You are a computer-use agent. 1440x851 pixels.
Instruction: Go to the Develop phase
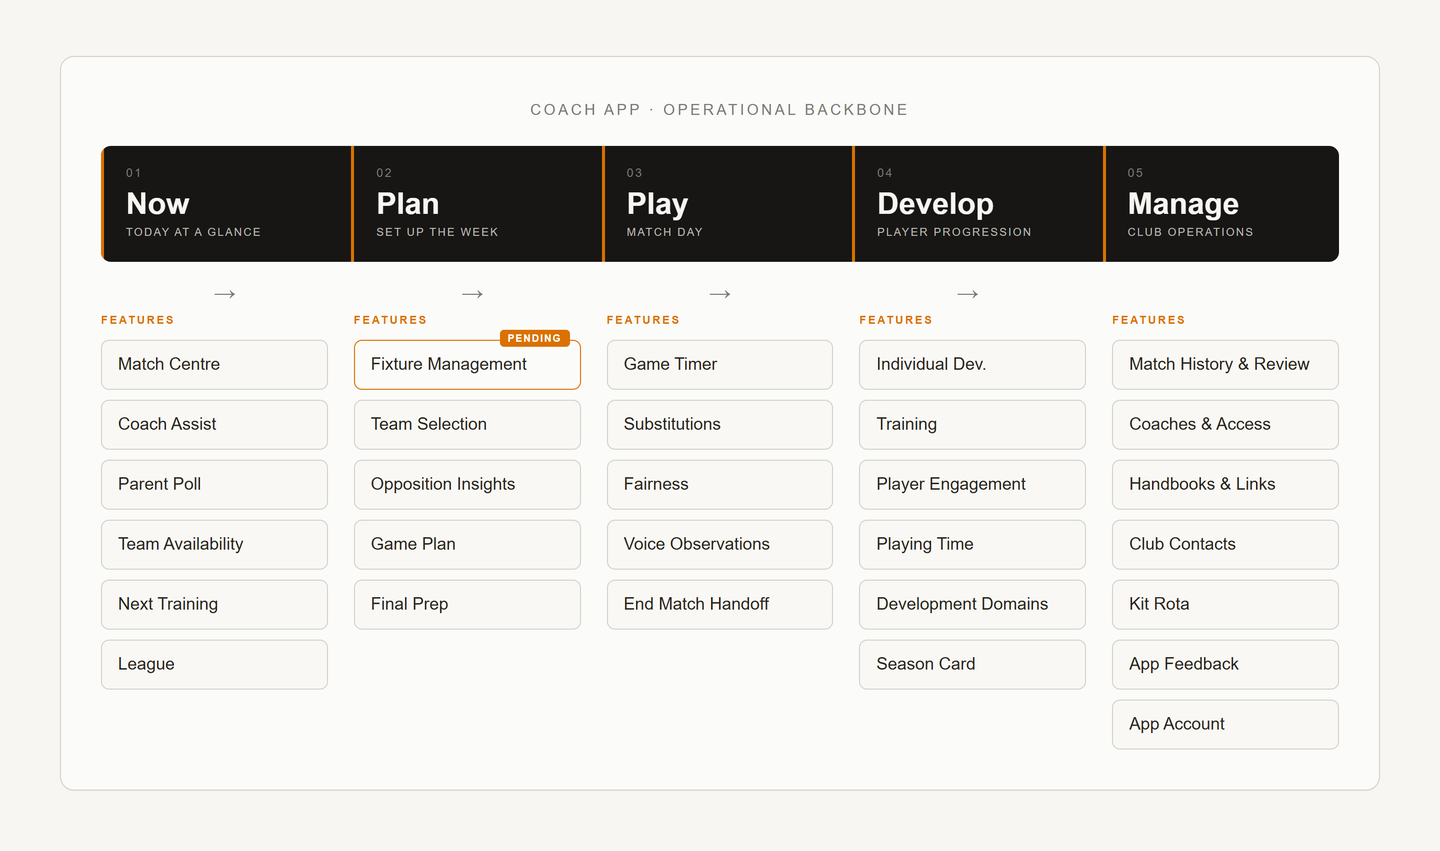pyautogui.click(x=979, y=204)
